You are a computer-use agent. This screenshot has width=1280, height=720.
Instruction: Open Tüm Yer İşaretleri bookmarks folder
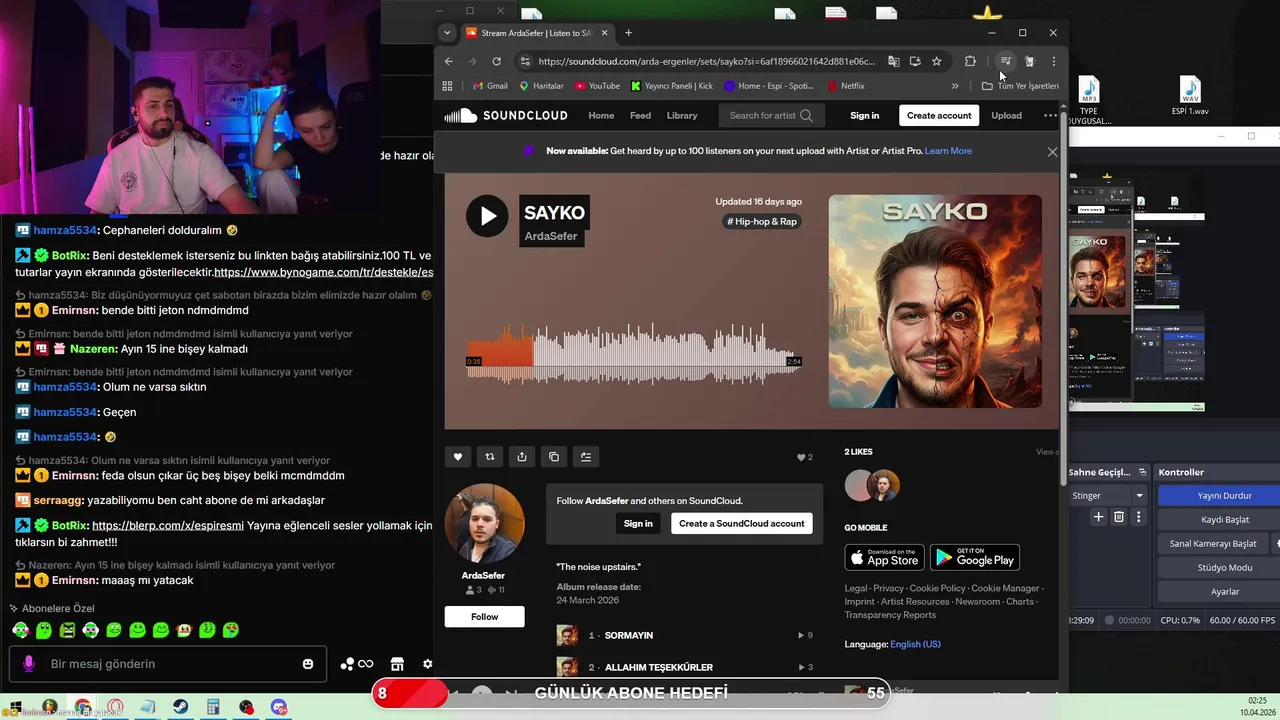(x=1020, y=86)
